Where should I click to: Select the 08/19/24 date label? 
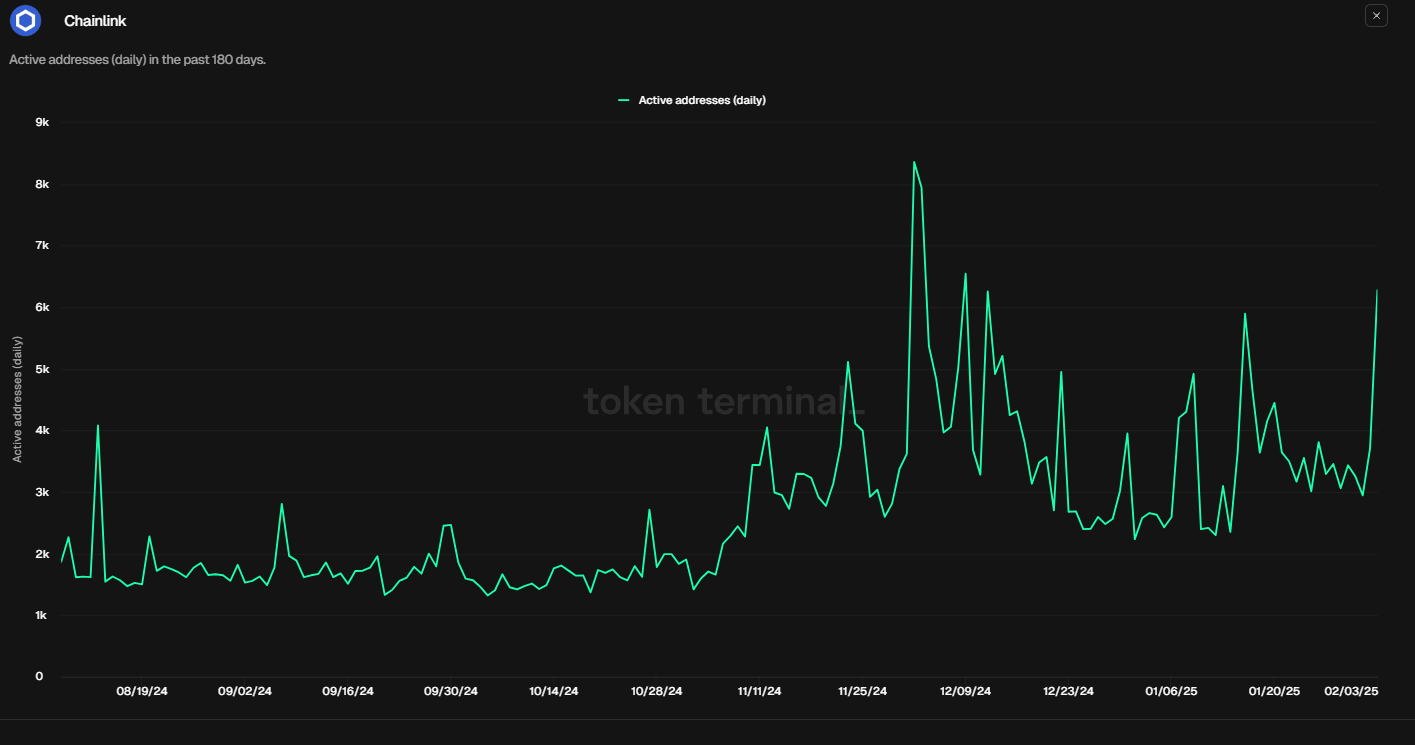coord(142,691)
